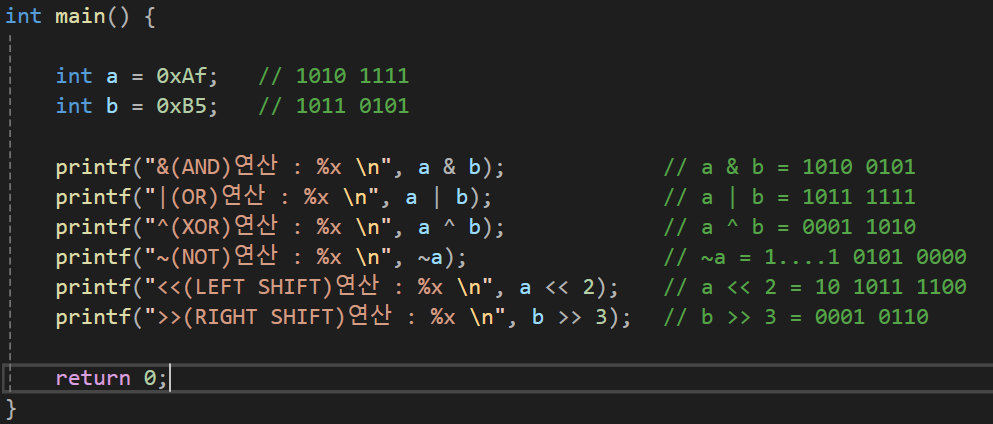The height and width of the screenshot is (424, 993).
Task: Click the comment '// 1010 1111'
Action: (x=334, y=77)
